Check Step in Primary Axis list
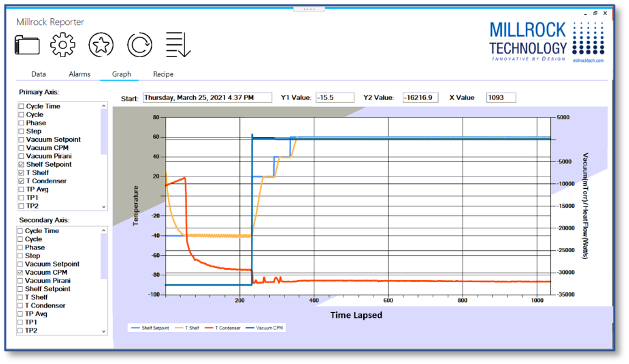 pos(21,131)
